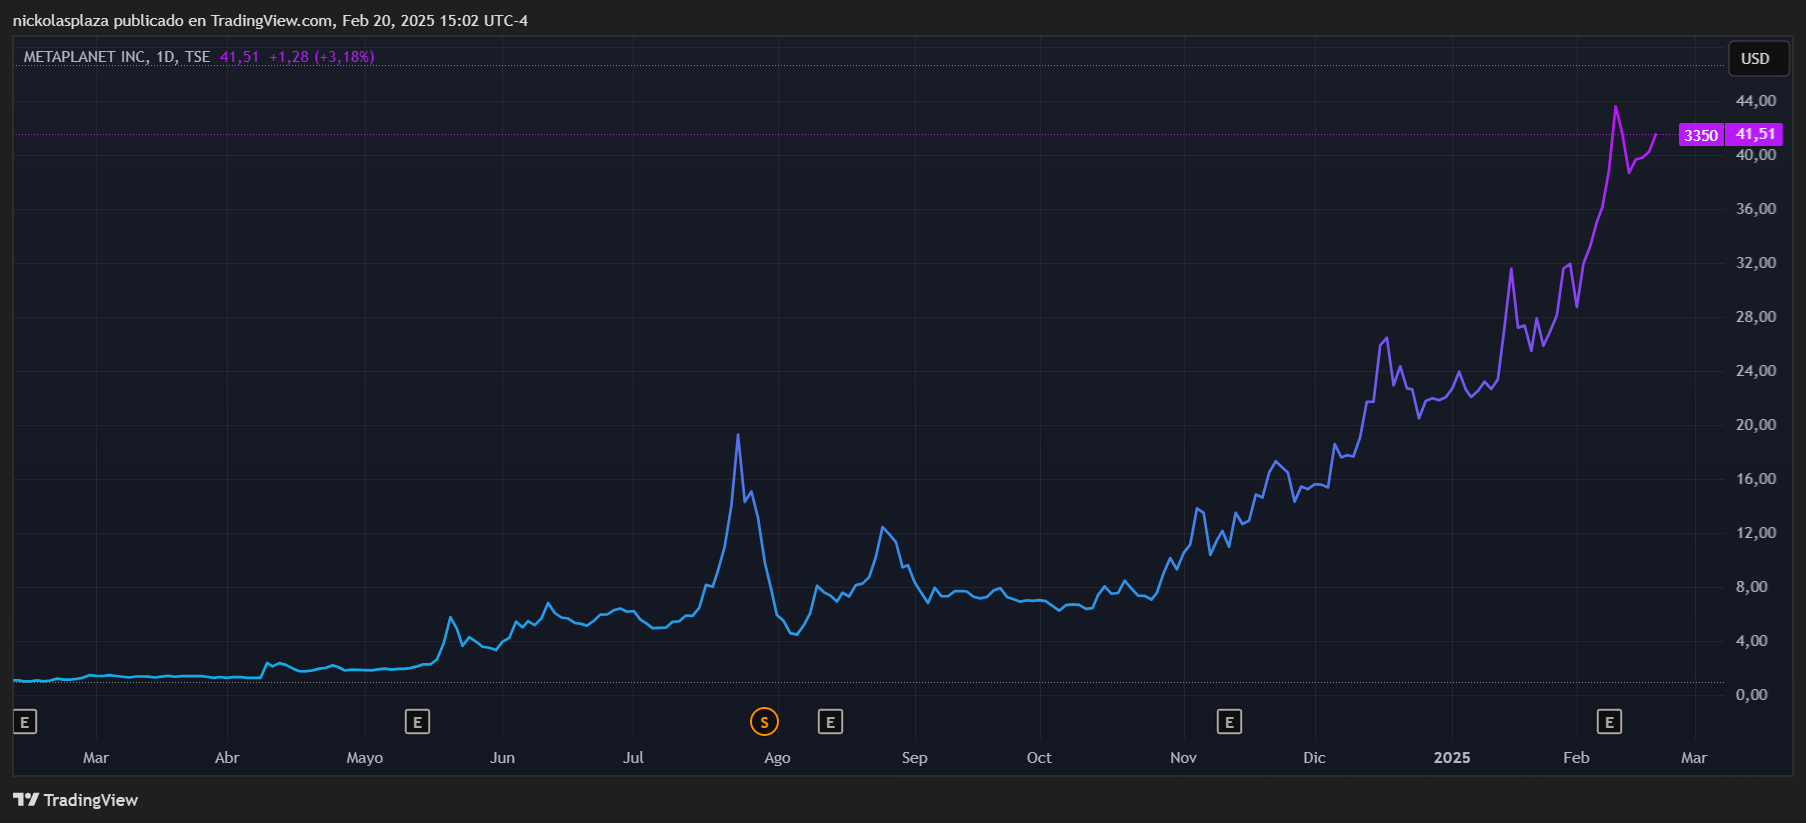Click the Sep month label
1806x823 pixels.
tap(914, 758)
